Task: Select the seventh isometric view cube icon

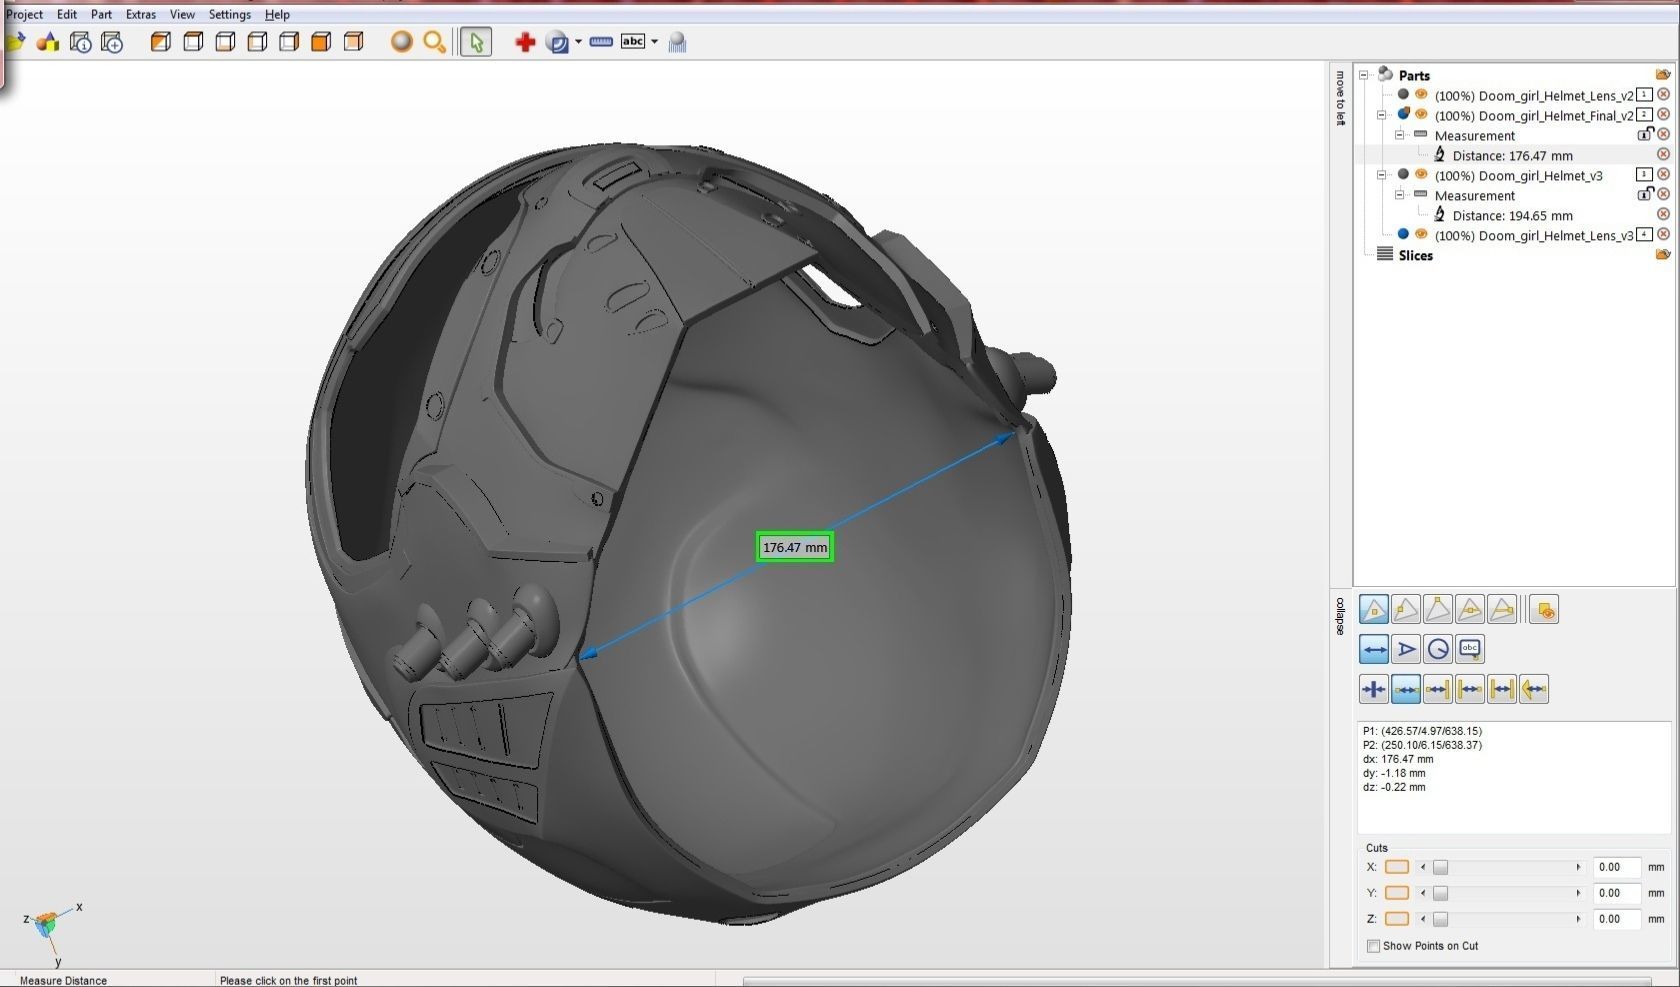Action: click(353, 42)
